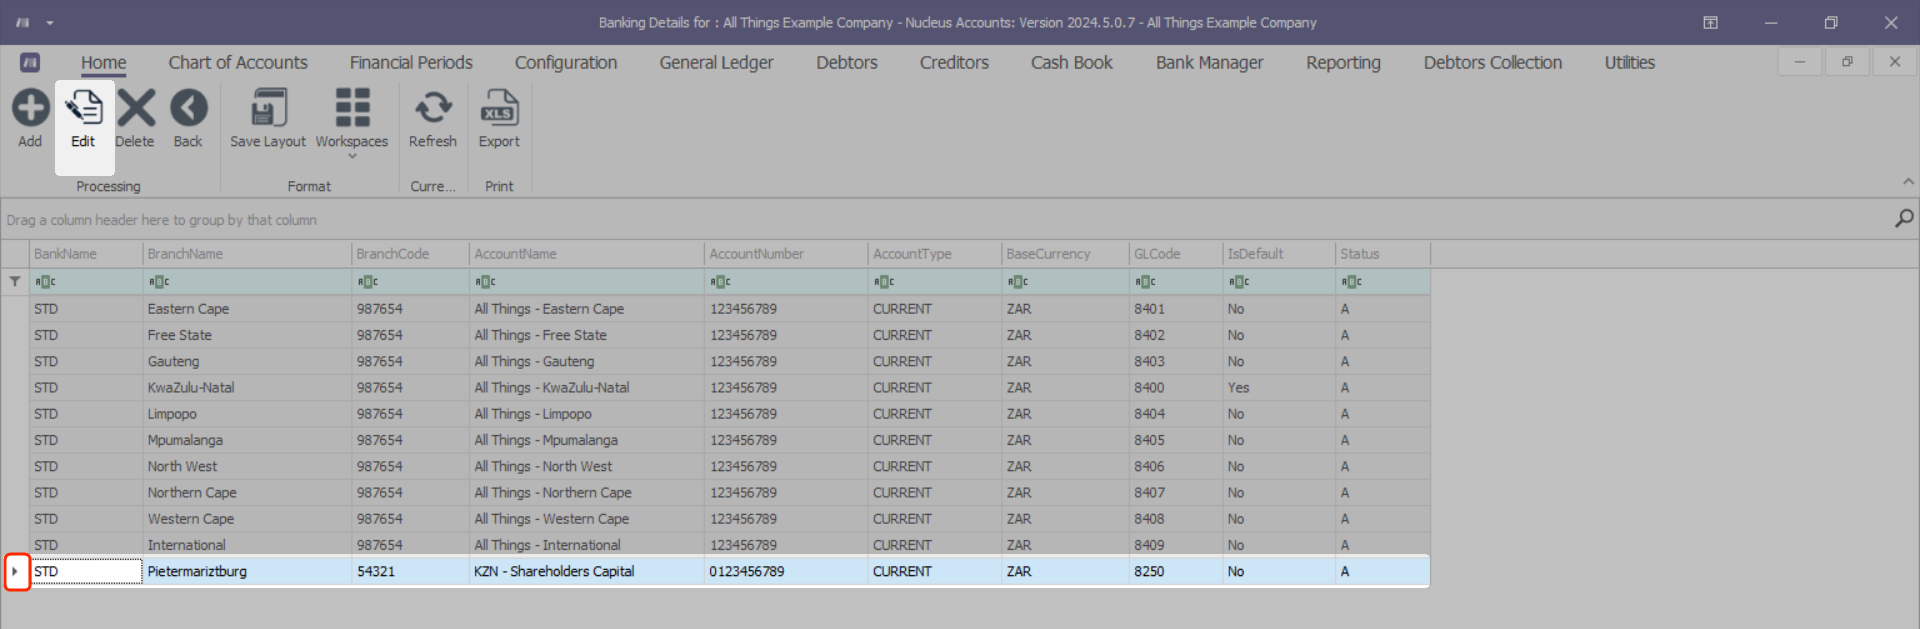
Task: Switch to the General Ledger tab
Action: (x=716, y=63)
